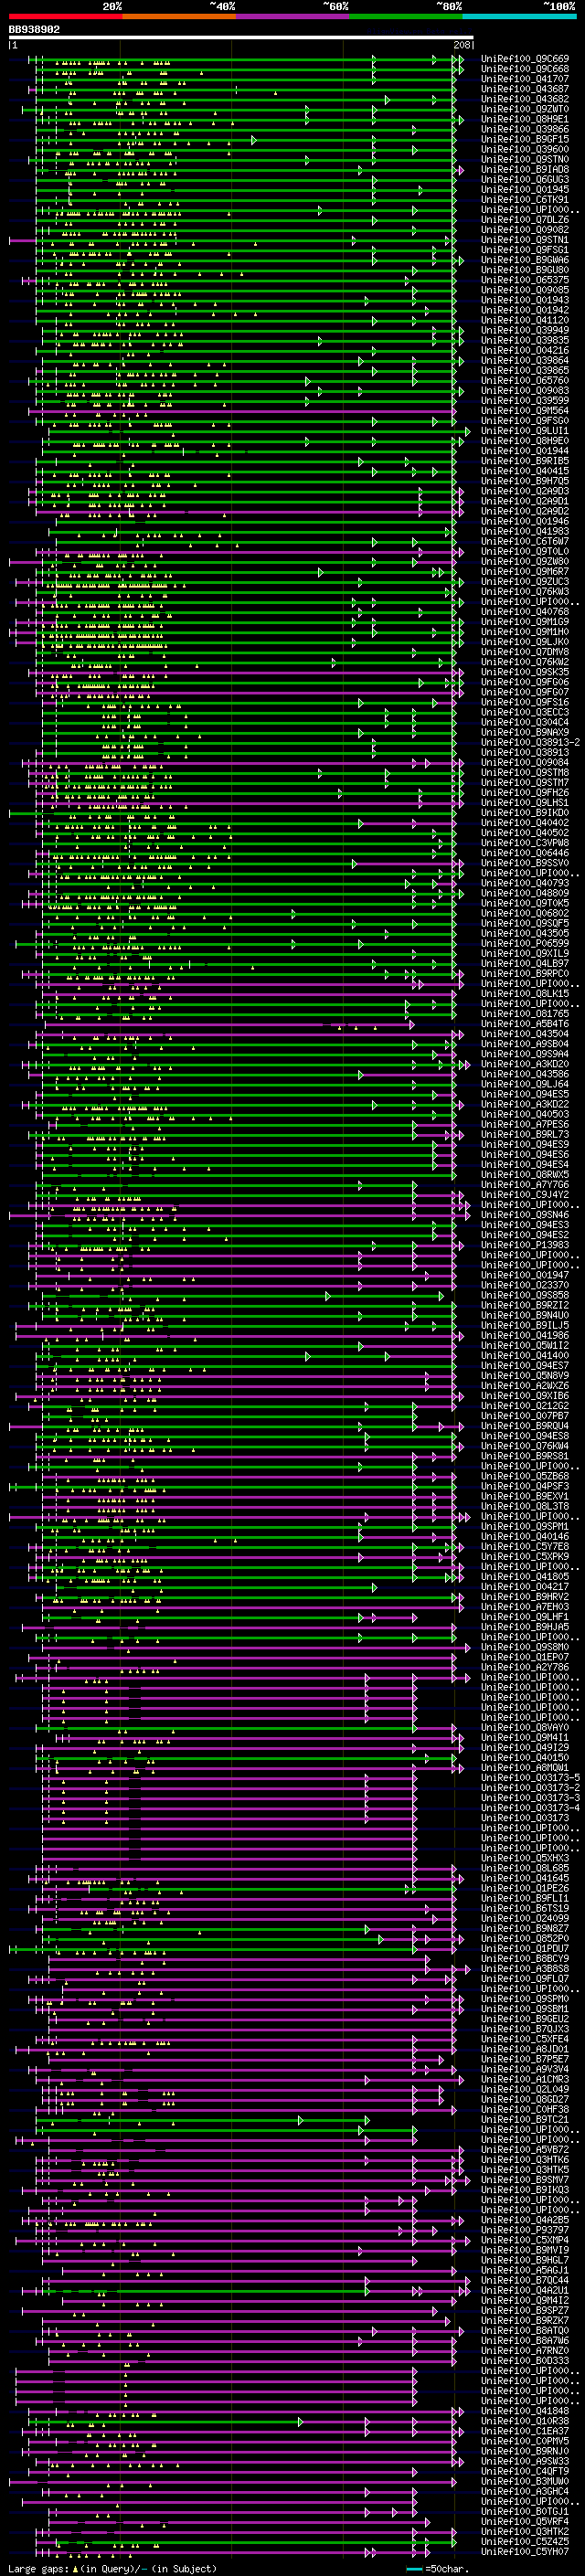
Task: Select the UniRef100_Q5N8V9 label
Action: pos(525,1376)
